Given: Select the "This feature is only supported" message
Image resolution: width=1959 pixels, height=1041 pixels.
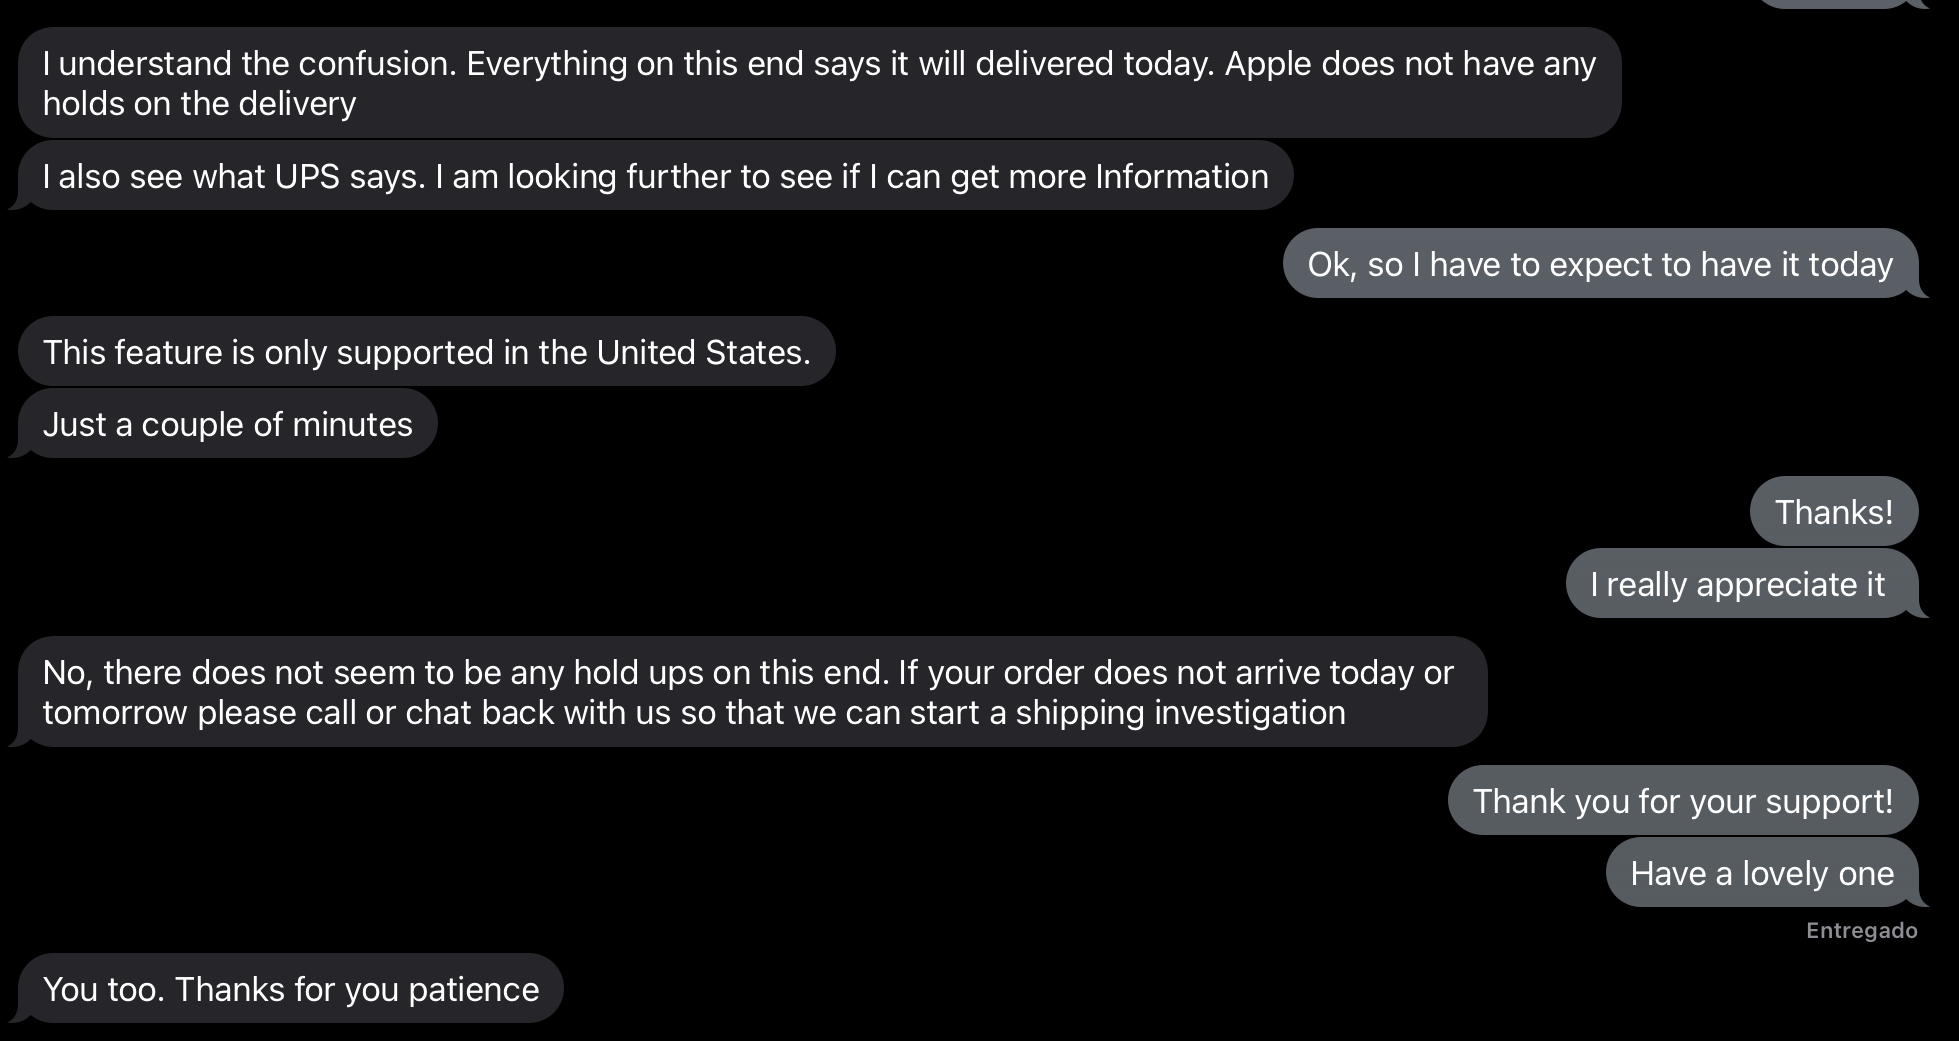Looking at the screenshot, I should [426, 352].
